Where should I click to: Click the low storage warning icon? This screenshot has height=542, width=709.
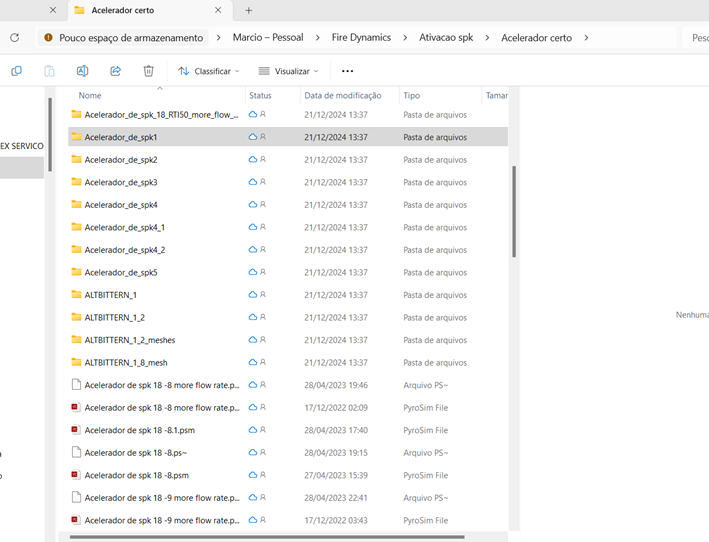coord(48,38)
